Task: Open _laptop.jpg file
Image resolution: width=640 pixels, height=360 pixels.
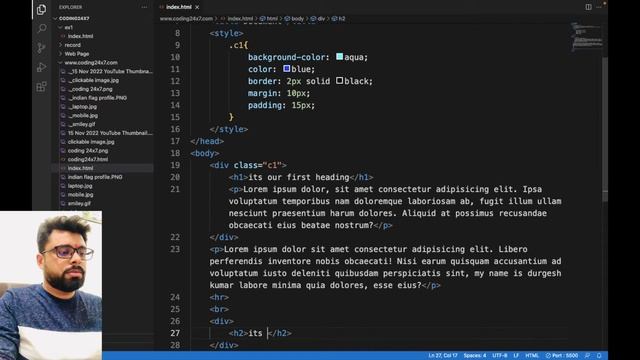Action: [82, 107]
